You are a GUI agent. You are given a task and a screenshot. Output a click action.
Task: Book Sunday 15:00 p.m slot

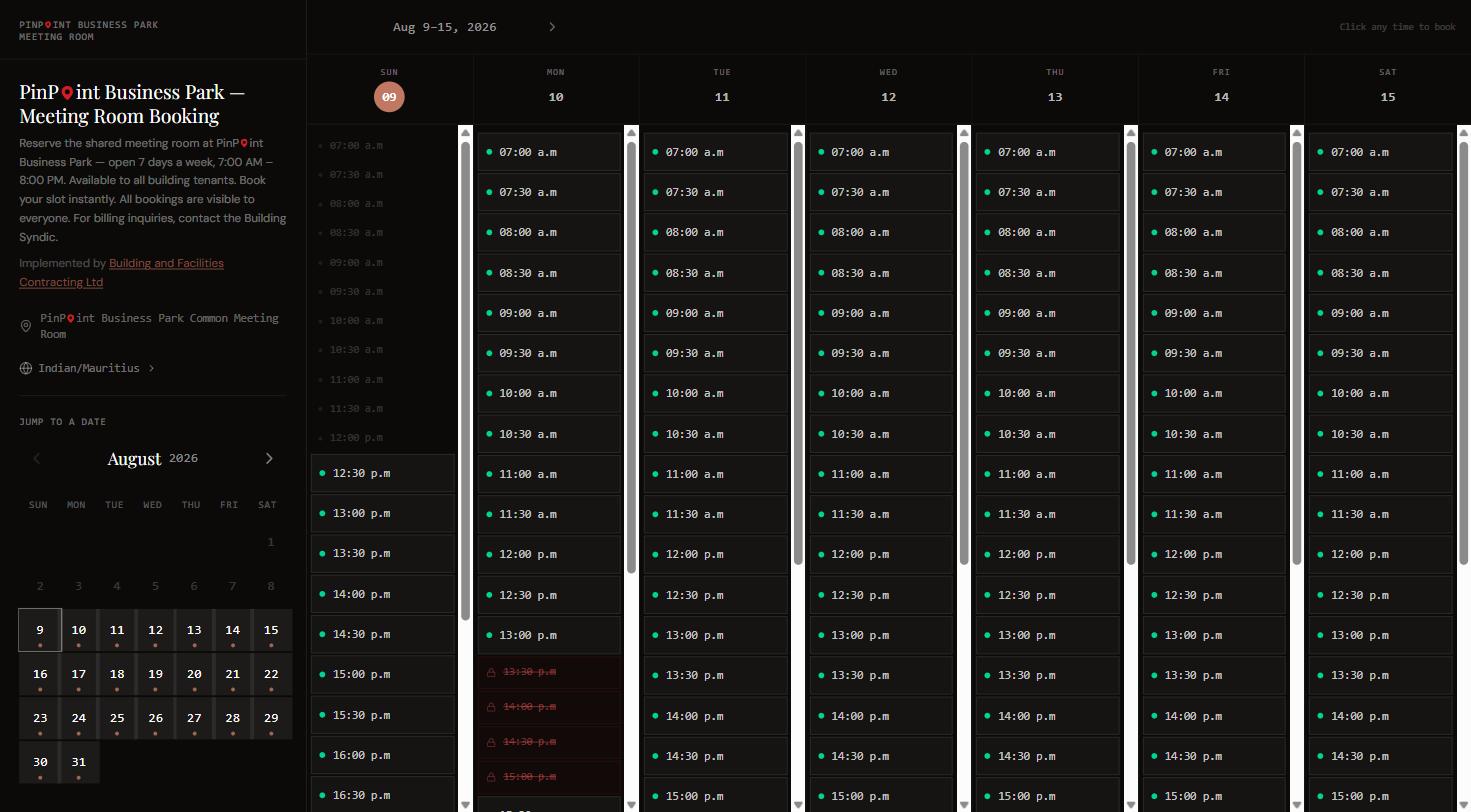pyautogui.click(x=383, y=674)
